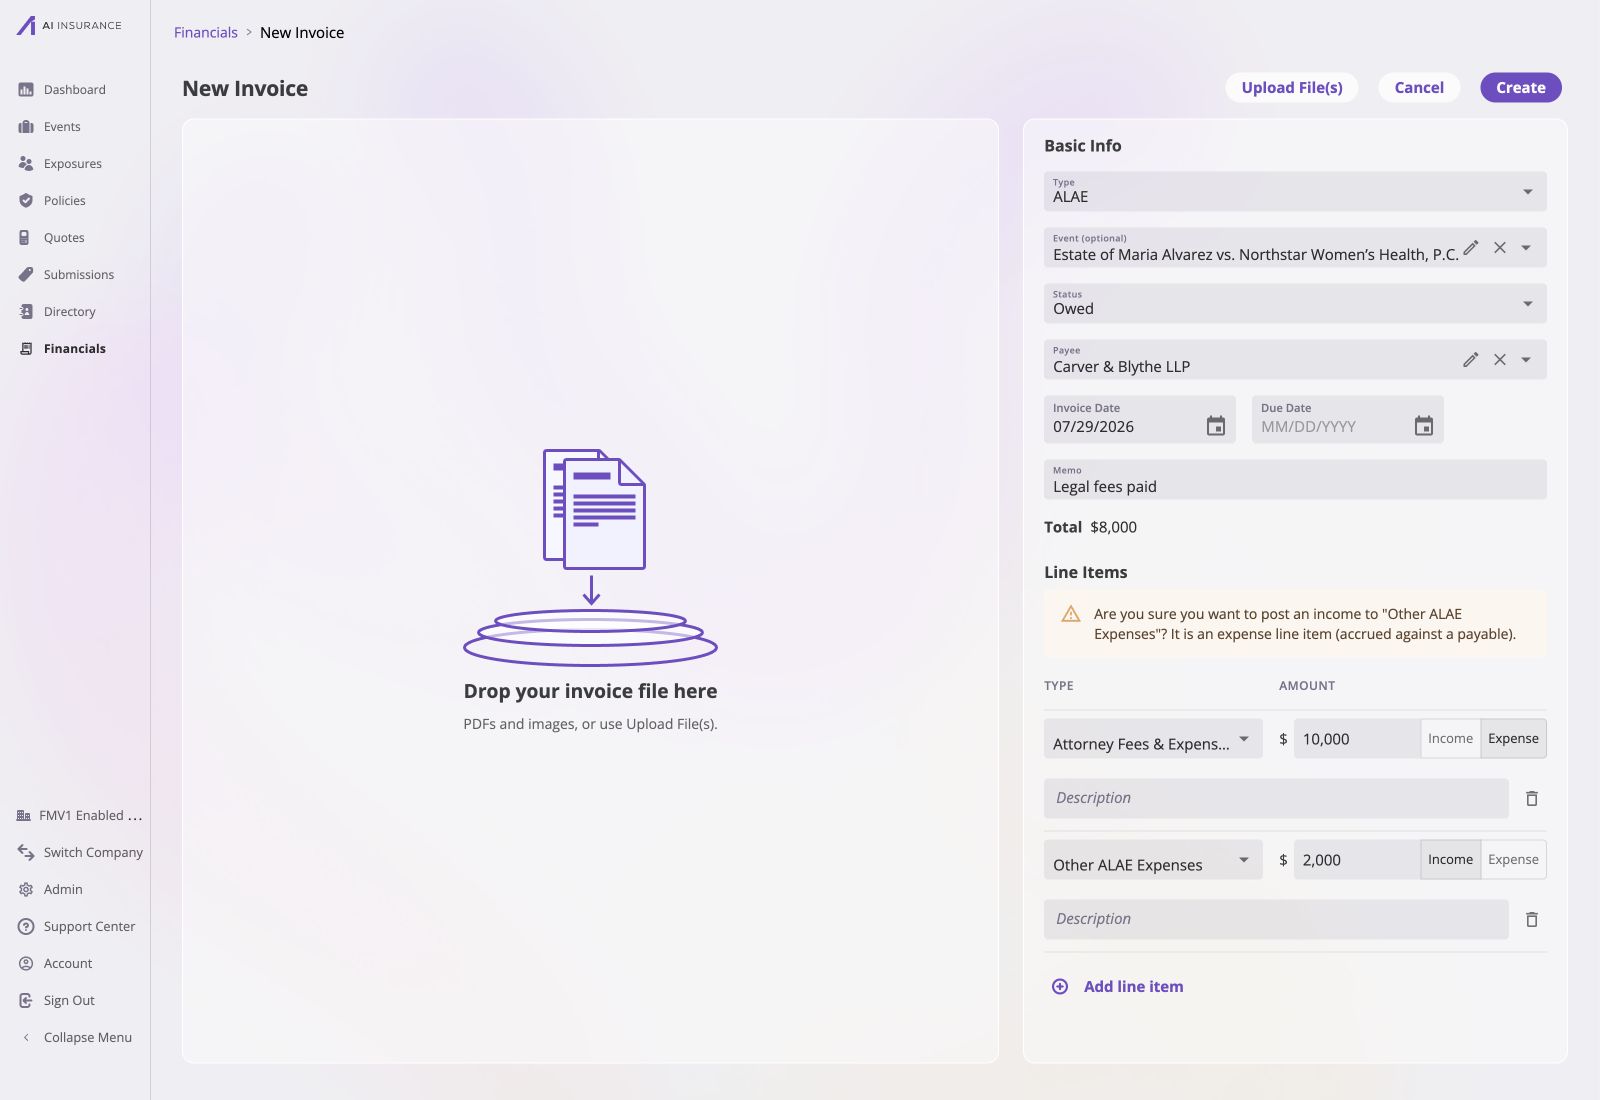Screen dimensions: 1600x1100
Task: Open Support Center in sidebar
Action: [89, 927]
